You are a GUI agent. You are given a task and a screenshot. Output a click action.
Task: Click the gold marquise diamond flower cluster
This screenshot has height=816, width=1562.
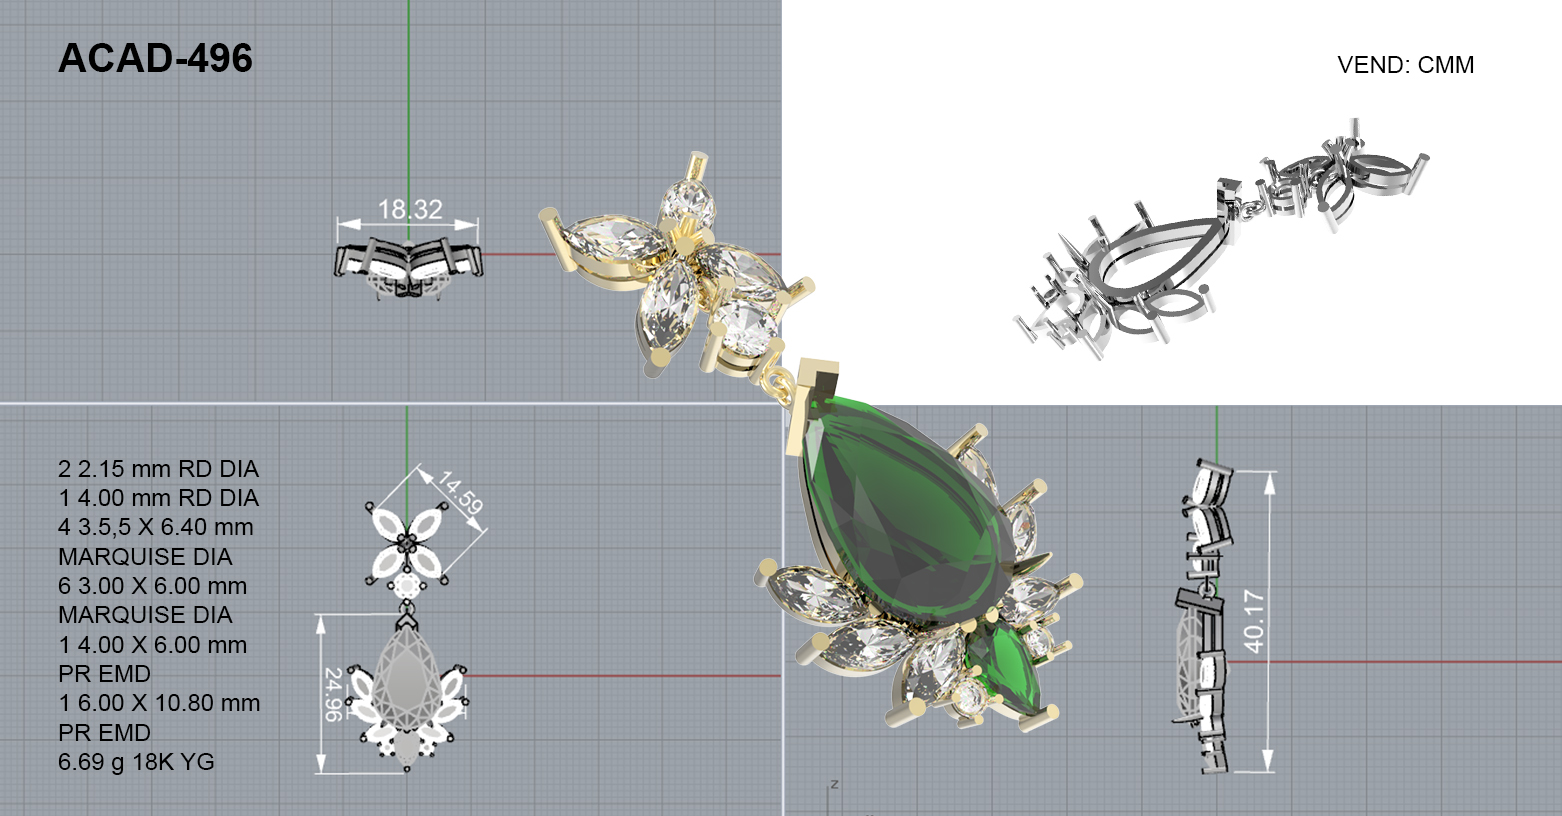(680, 265)
